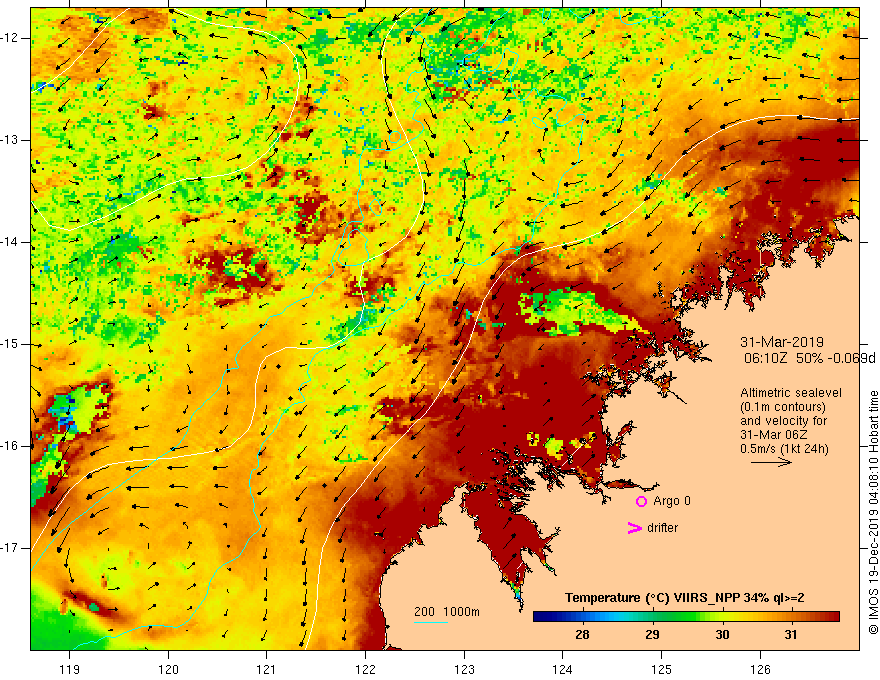This screenshot has height=680, width=880.
Task: Click the latitude label -12
Action: point(10,38)
